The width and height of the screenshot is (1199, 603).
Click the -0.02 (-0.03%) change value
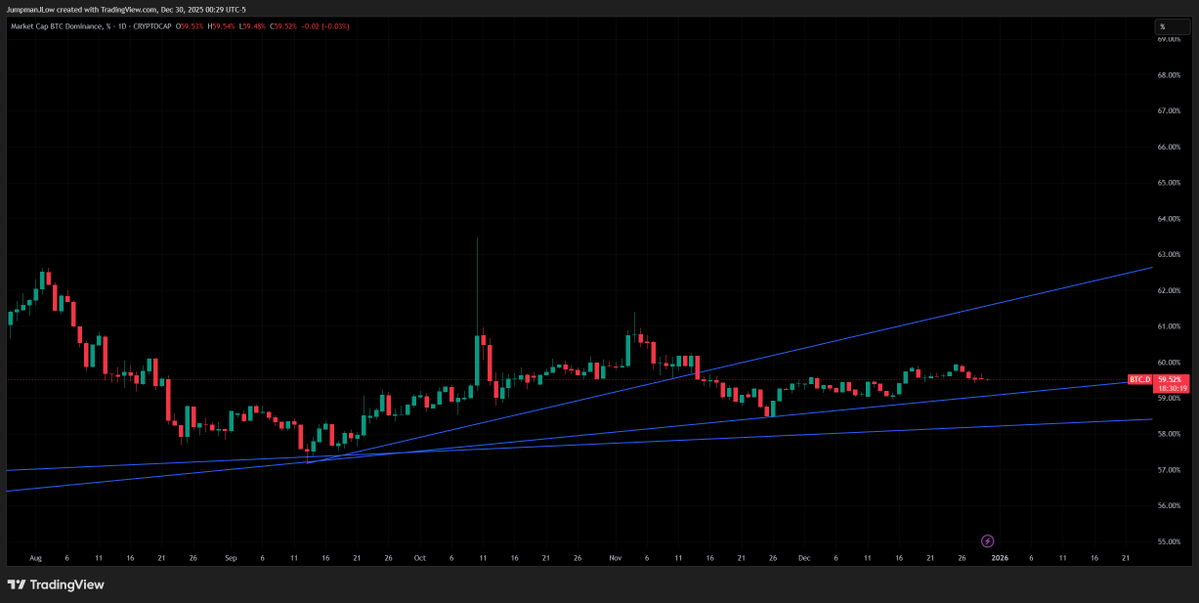[x=325, y=26]
